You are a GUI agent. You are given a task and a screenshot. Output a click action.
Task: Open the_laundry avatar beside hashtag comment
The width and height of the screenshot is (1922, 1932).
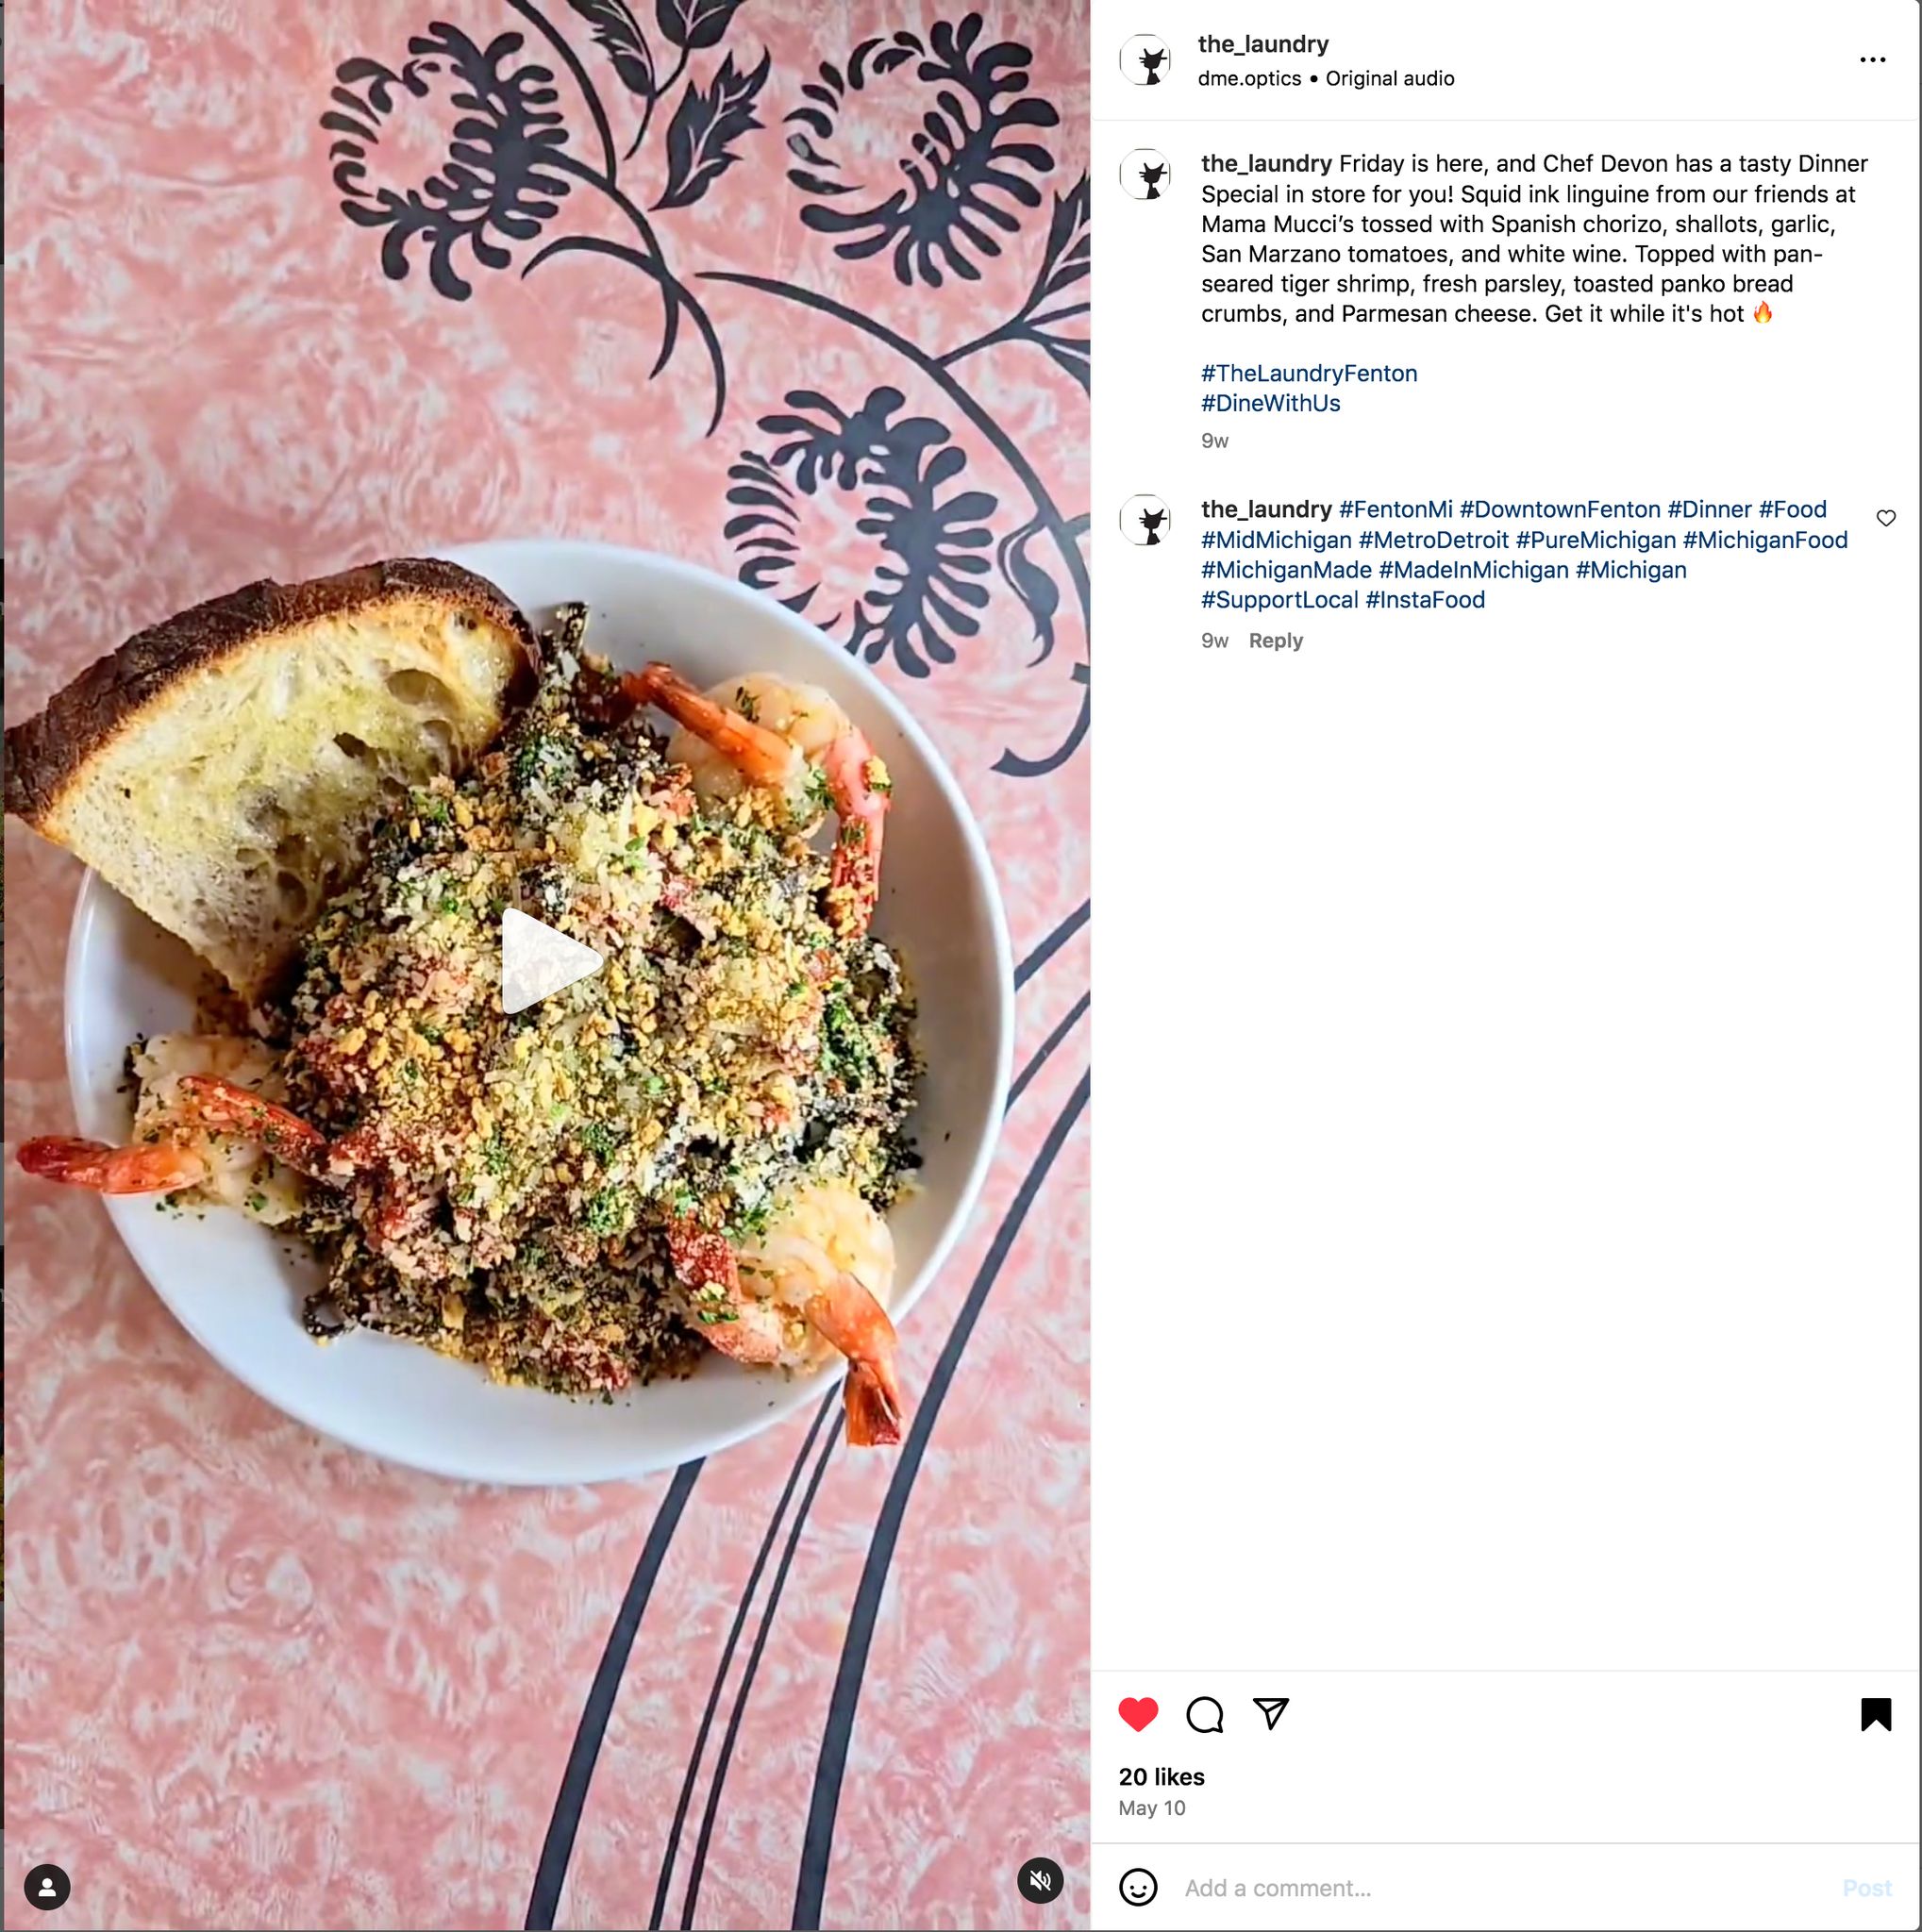tap(1145, 520)
